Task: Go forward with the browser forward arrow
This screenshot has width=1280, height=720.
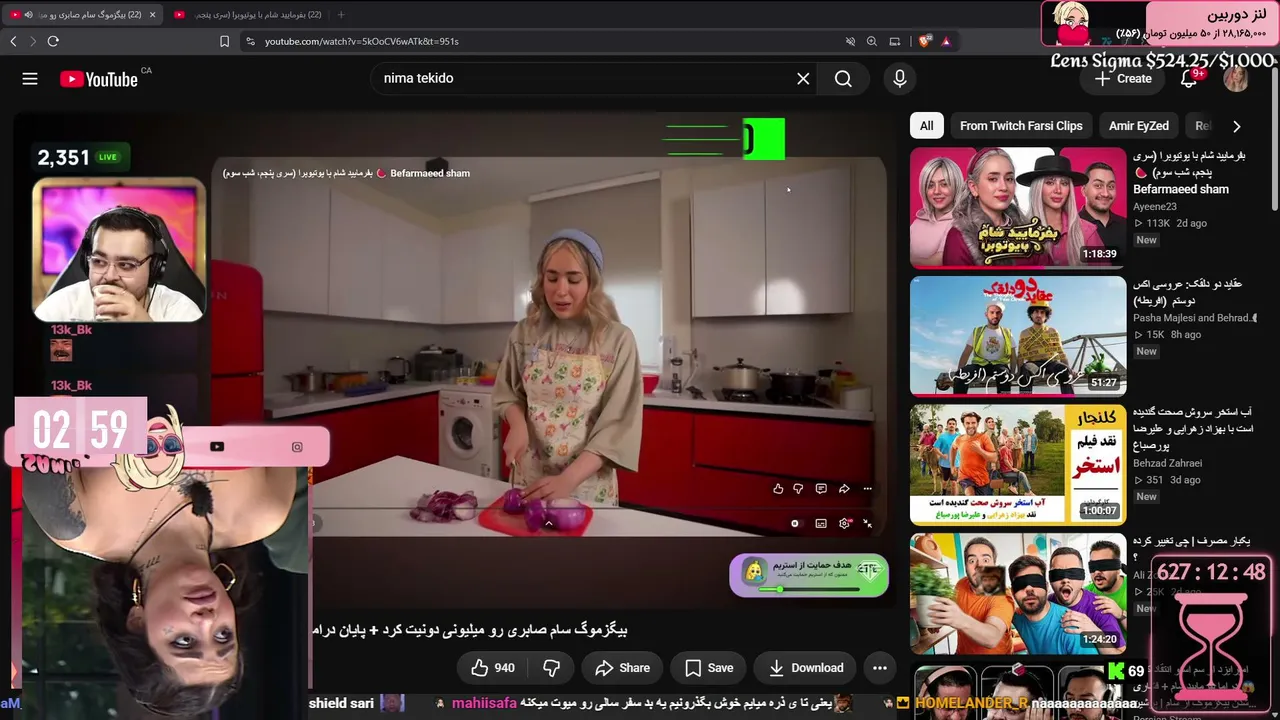Action: point(32,41)
